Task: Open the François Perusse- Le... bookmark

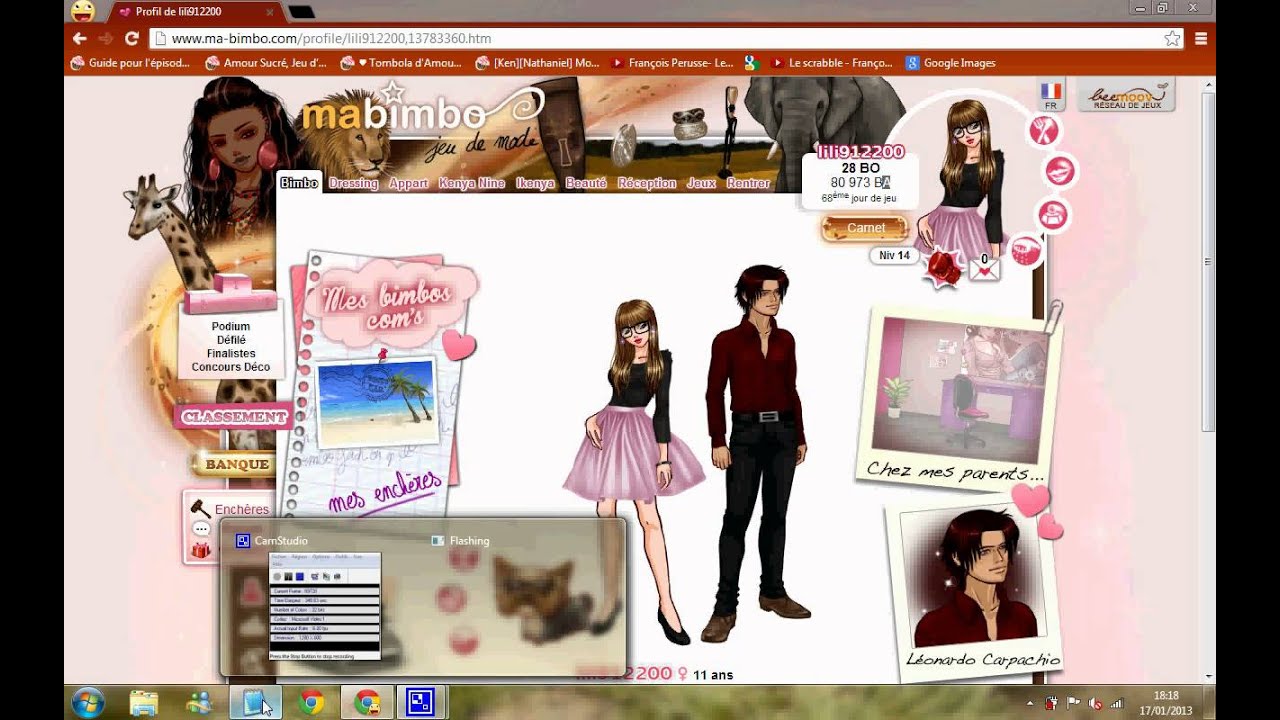Action: coord(672,63)
